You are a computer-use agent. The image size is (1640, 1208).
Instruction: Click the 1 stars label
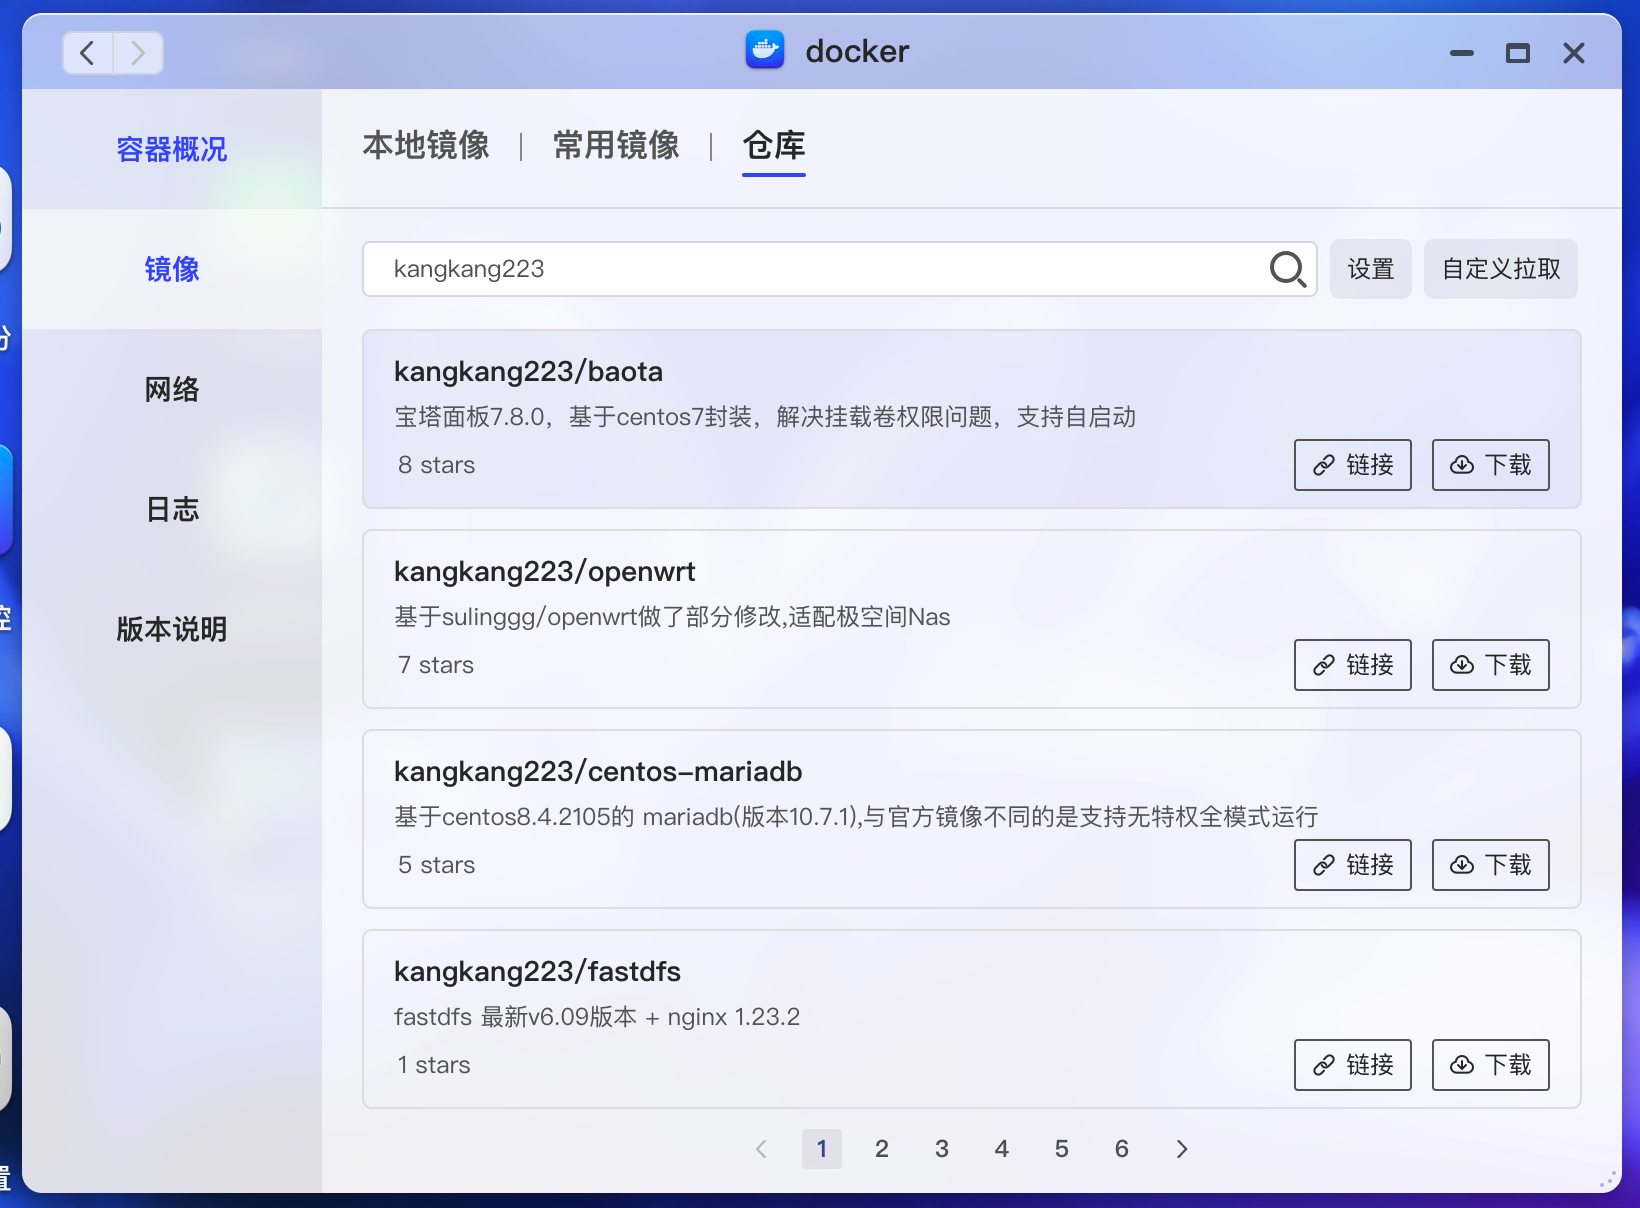[x=434, y=1065]
